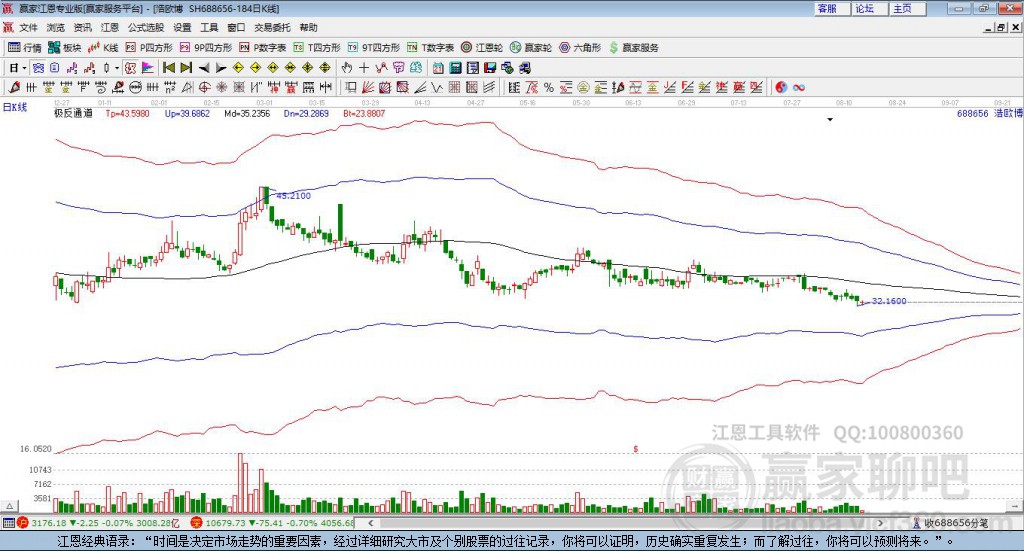Screen dimensions: 1024x551
Task: Open the 公式选股 menu
Action: 146,27
